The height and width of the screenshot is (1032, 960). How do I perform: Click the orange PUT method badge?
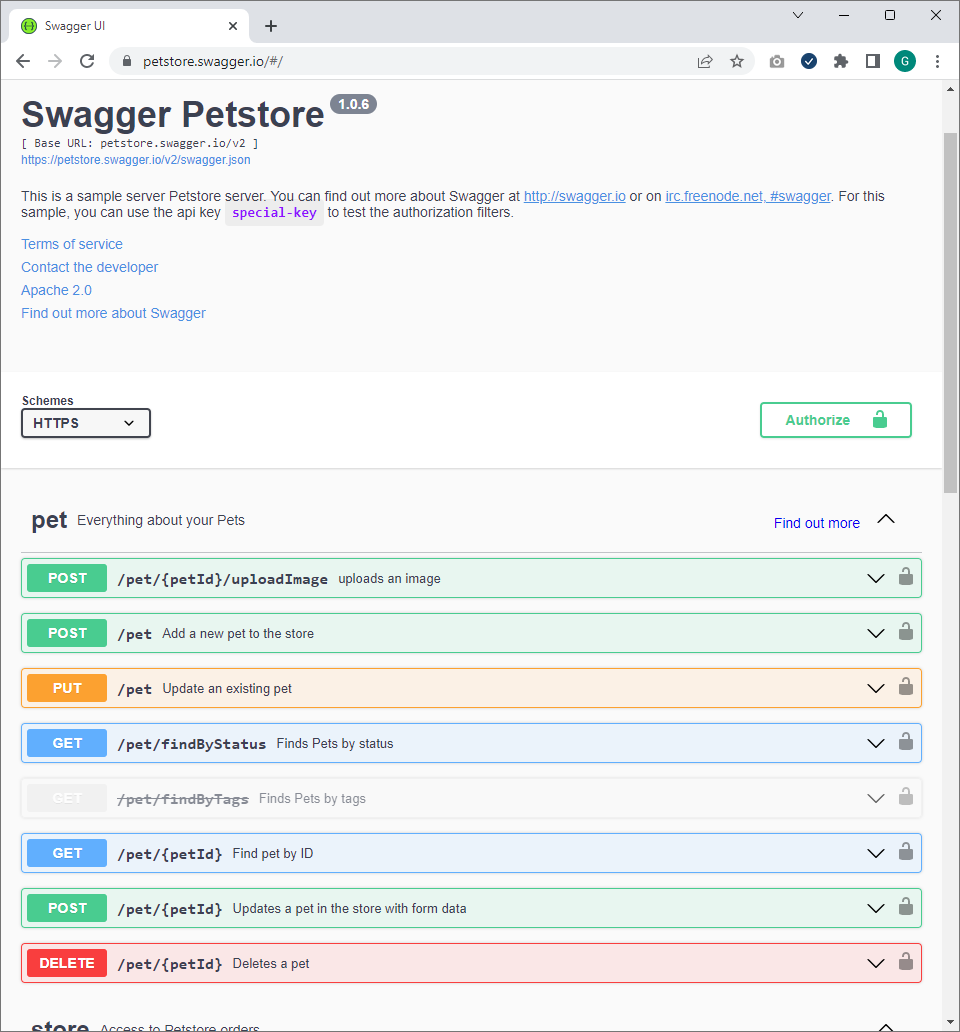(x=67, y=688)
